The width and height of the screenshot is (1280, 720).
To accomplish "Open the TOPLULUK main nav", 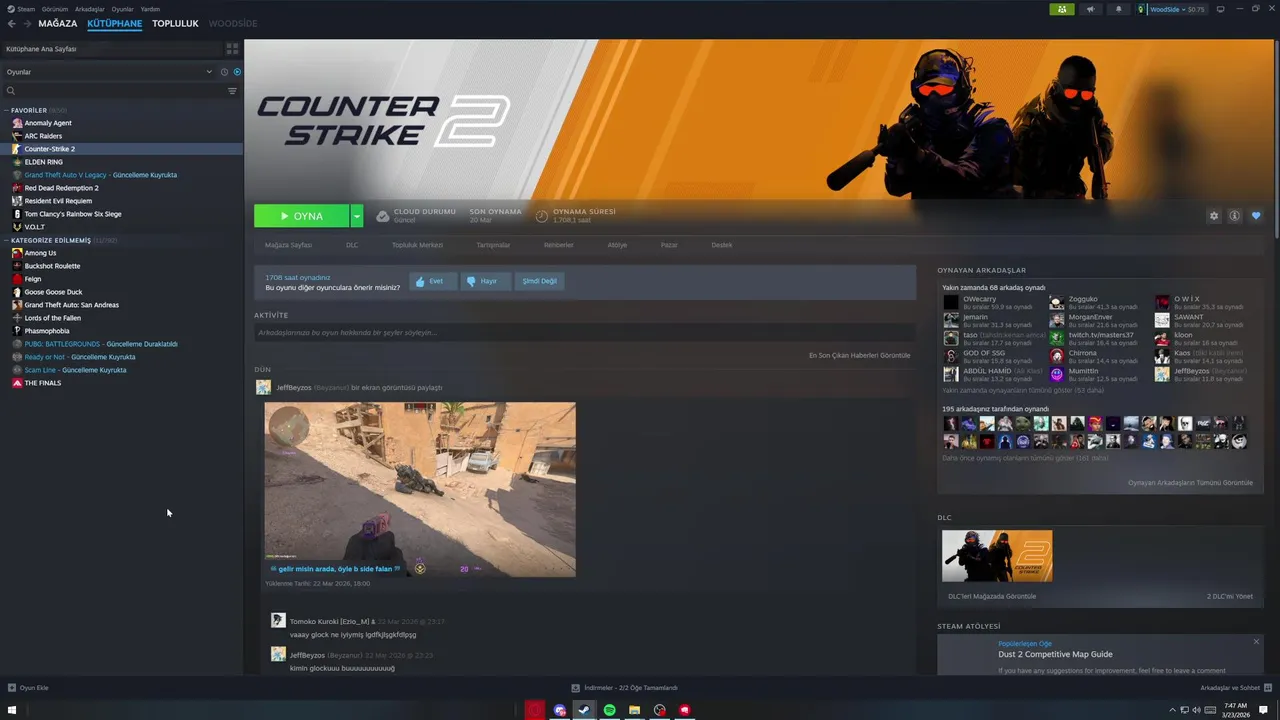I will coord(175,23).
